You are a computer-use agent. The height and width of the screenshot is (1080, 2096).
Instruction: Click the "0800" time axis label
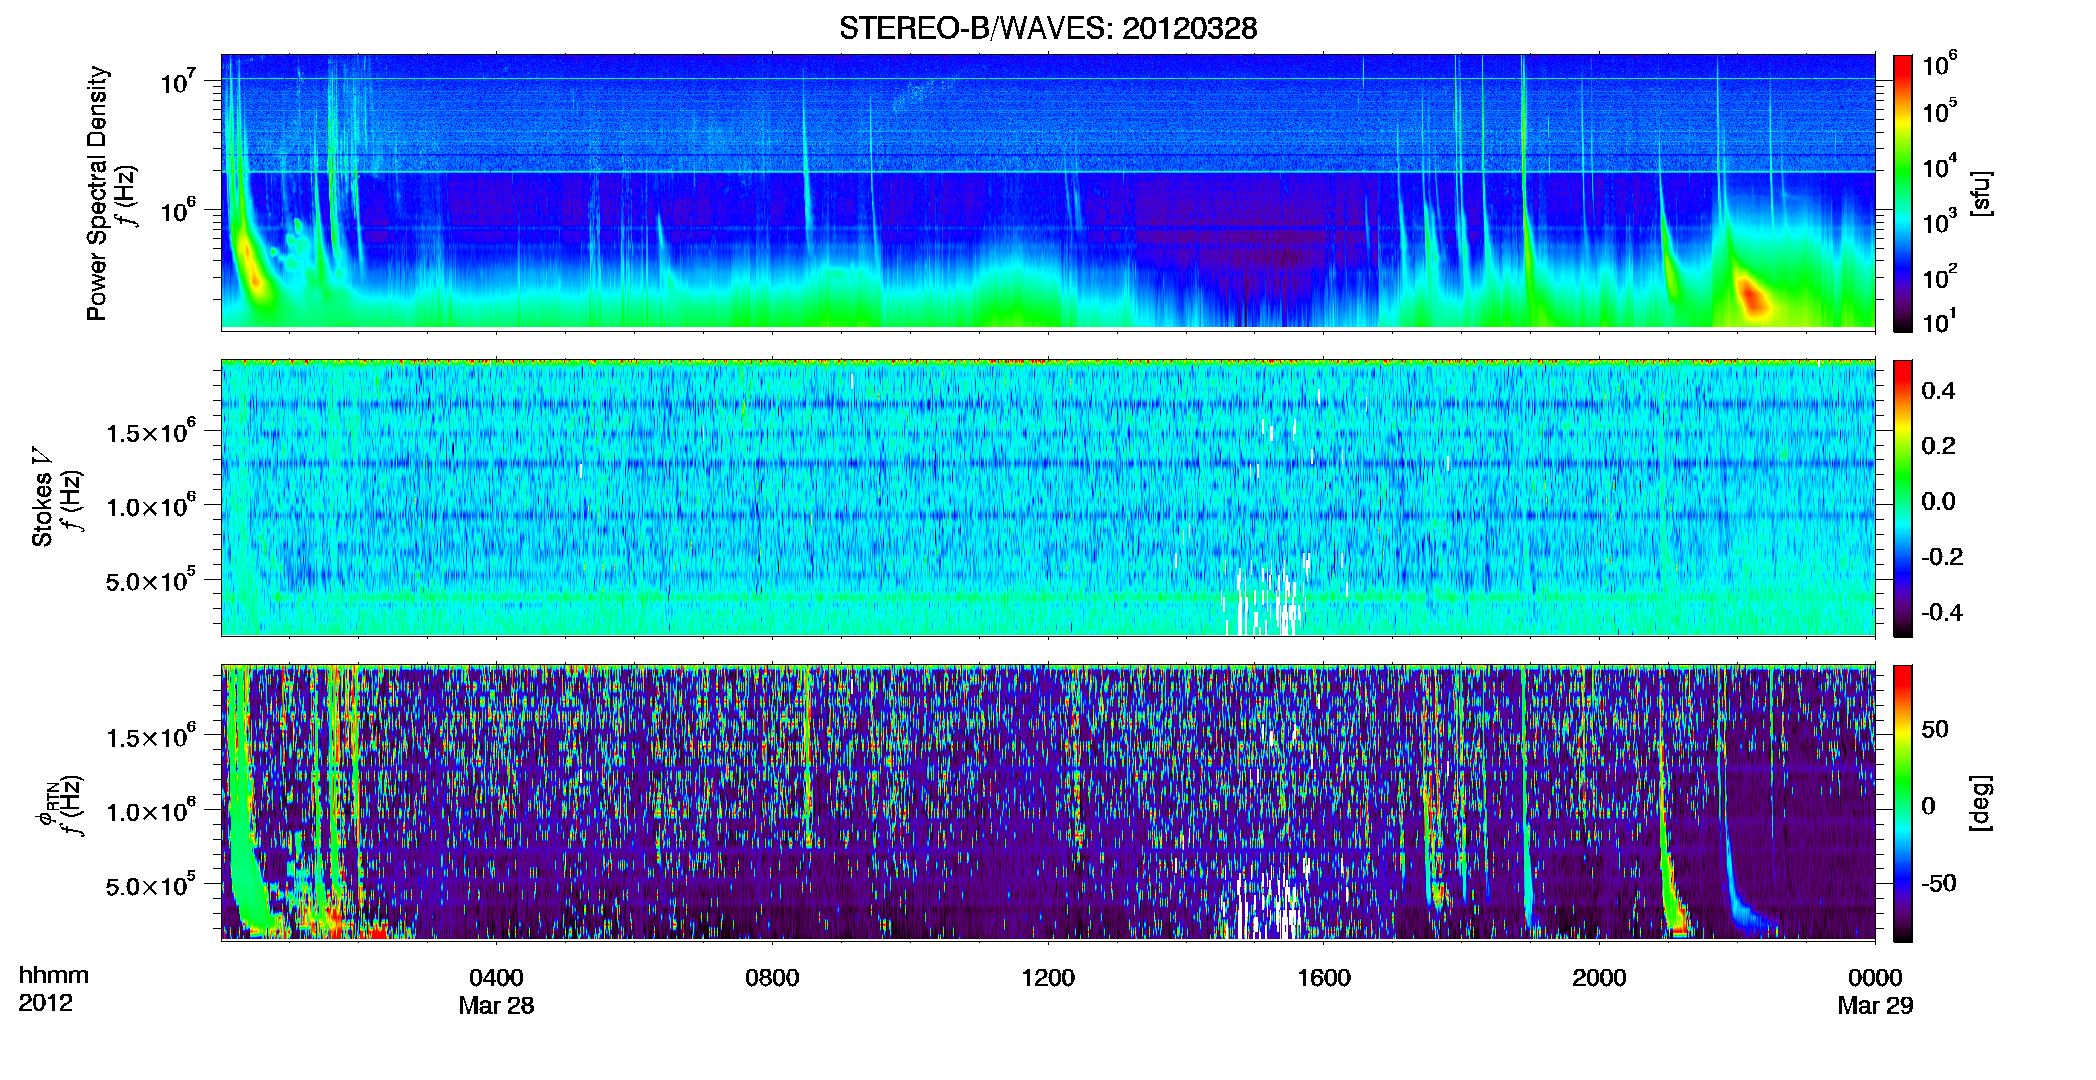click(x=772, y=978)
